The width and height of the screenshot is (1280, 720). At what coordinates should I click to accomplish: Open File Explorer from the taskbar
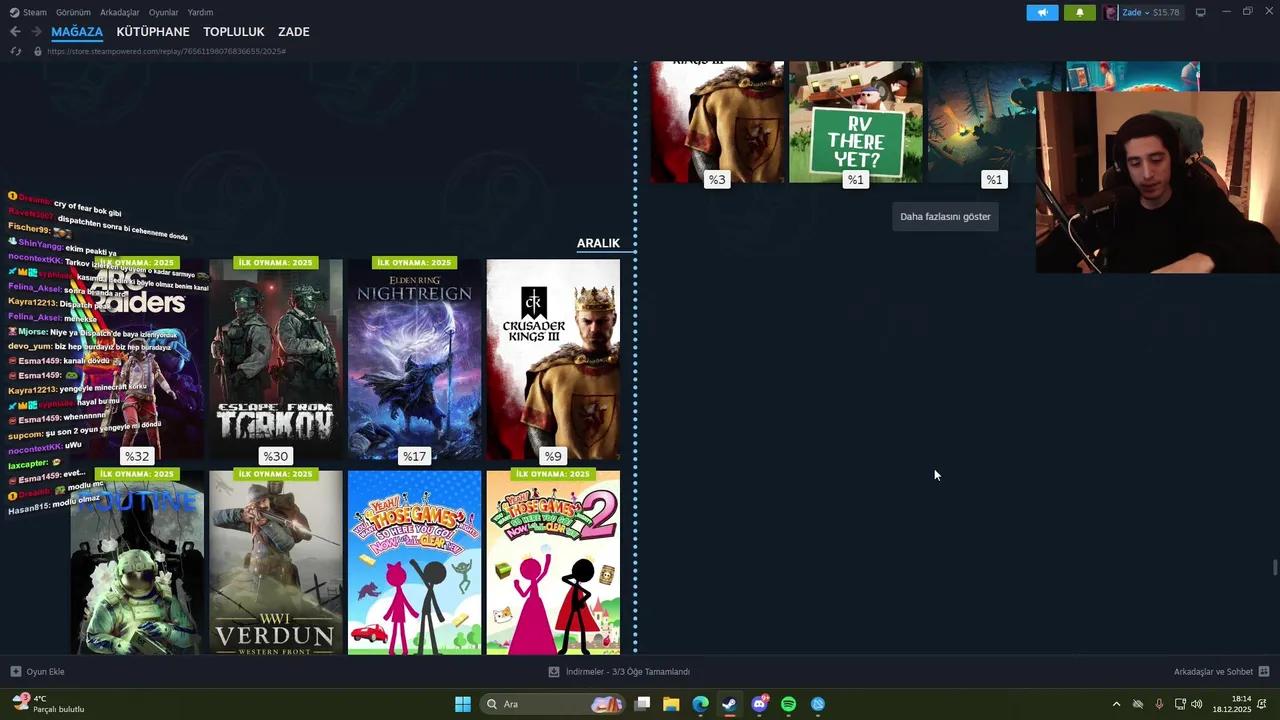coord(671,704)
